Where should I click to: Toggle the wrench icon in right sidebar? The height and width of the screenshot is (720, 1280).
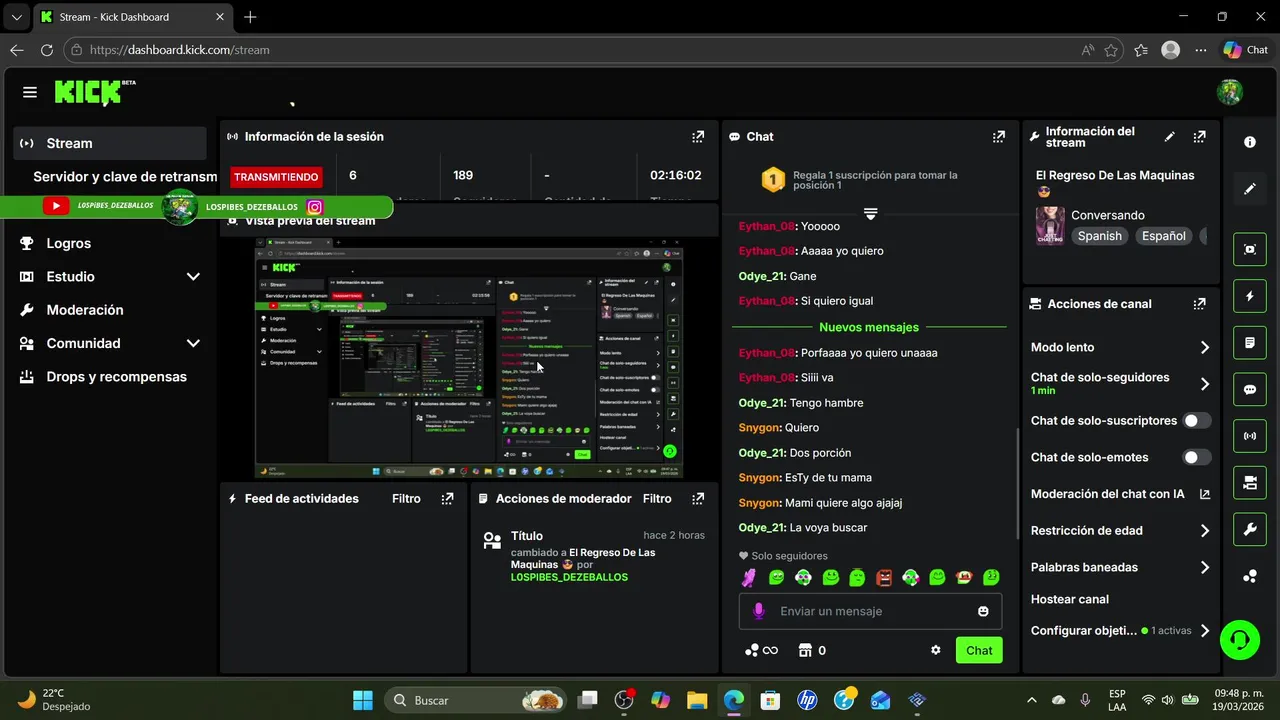[x=1250, y=529]
